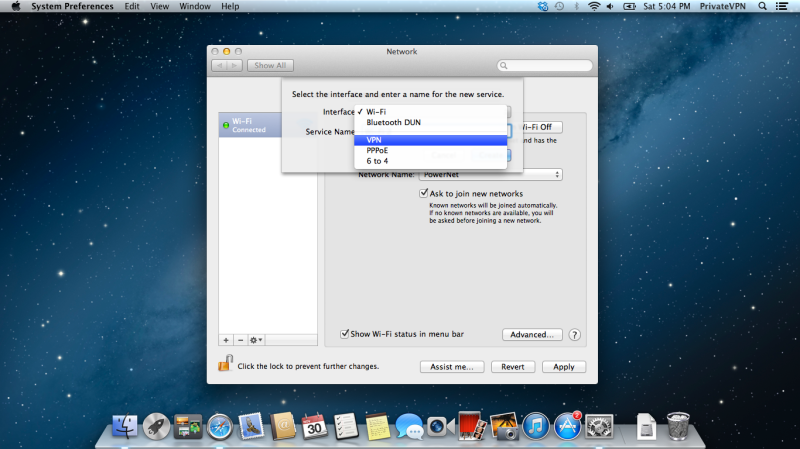Click the help question mark button
Image resolution: width=800 pixels, height=449 pixels.
(575, 335)
